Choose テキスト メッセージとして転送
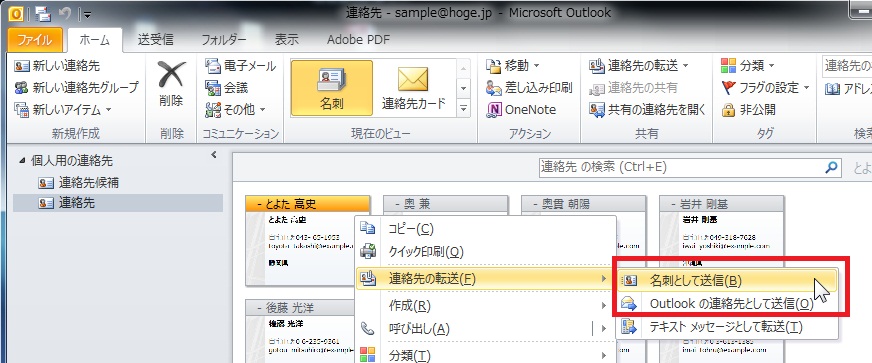The width and height of the screenshot is (872, 363). 728,327
